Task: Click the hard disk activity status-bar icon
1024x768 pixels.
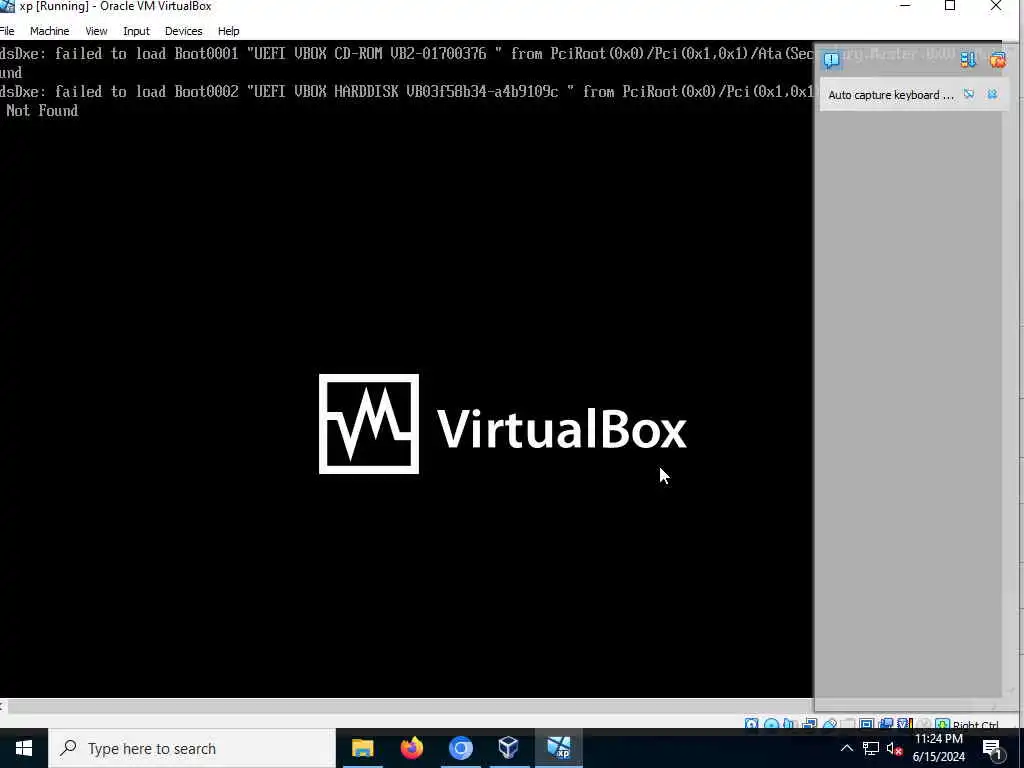Action: click(752, 724)
